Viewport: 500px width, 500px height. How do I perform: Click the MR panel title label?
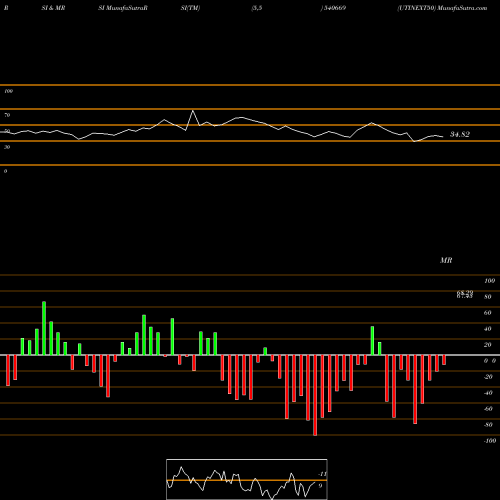446,260
